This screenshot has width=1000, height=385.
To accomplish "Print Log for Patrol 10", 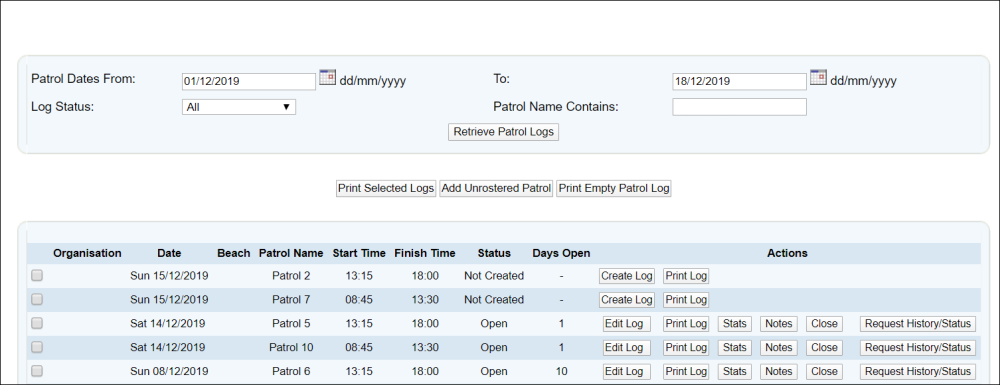I will [686, 347].
